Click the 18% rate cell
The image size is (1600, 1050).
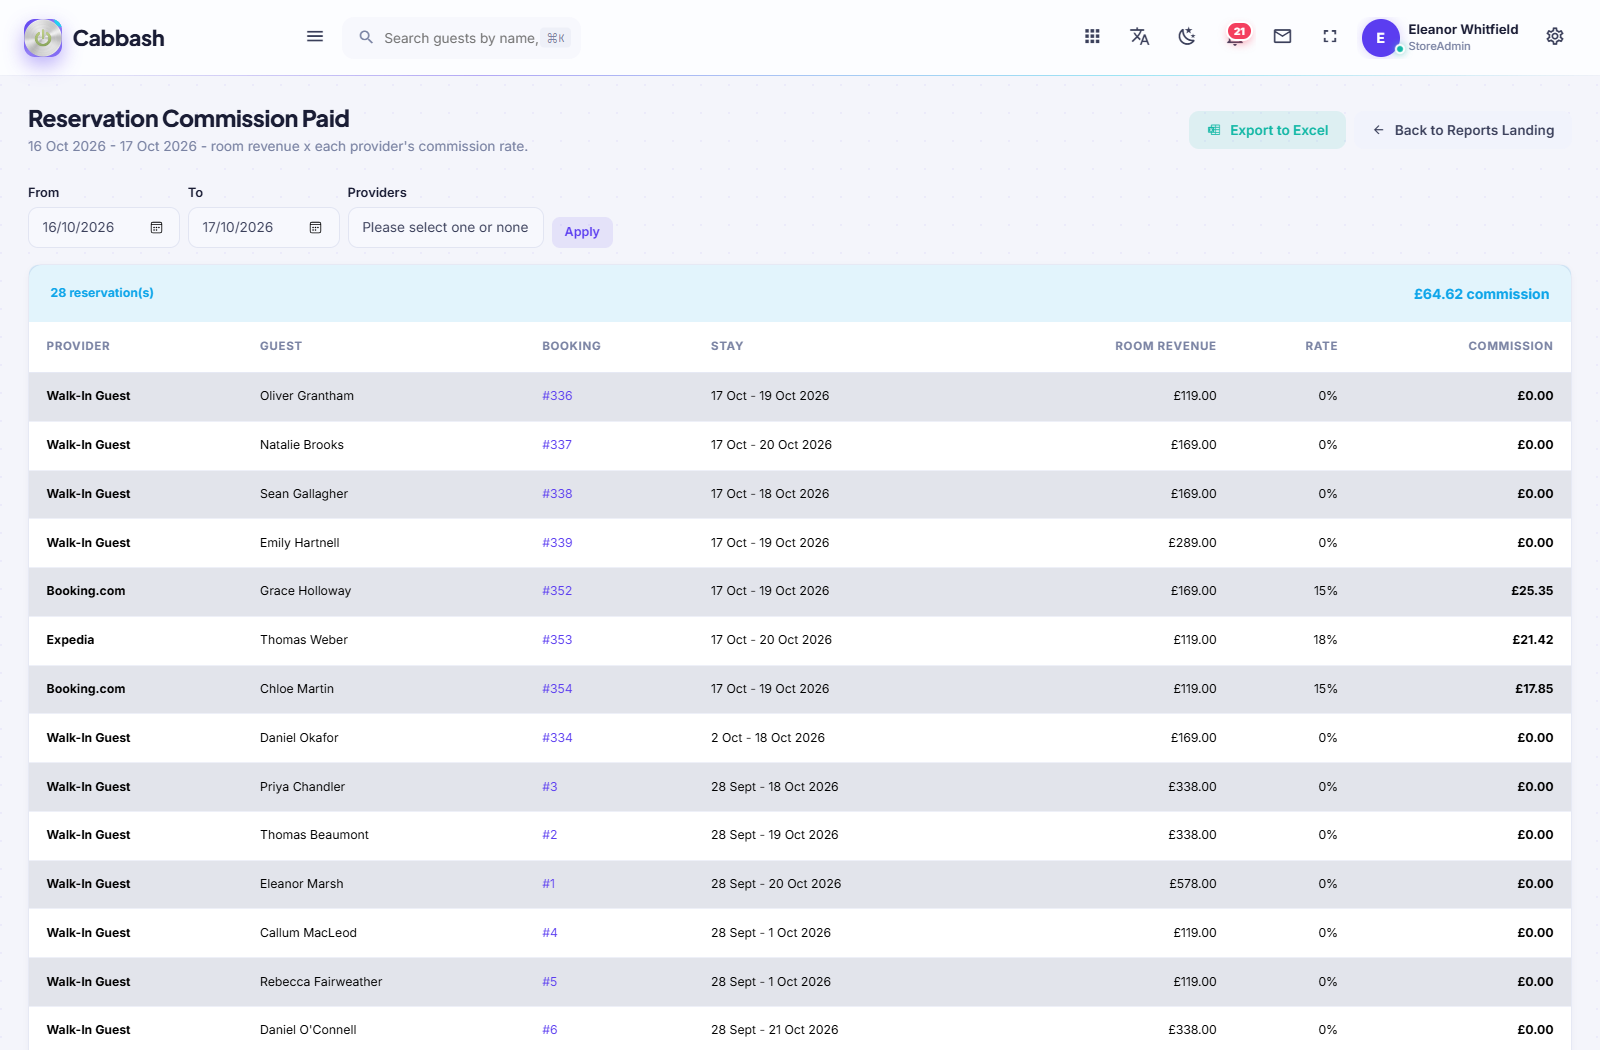click(x=1325, y=640)
